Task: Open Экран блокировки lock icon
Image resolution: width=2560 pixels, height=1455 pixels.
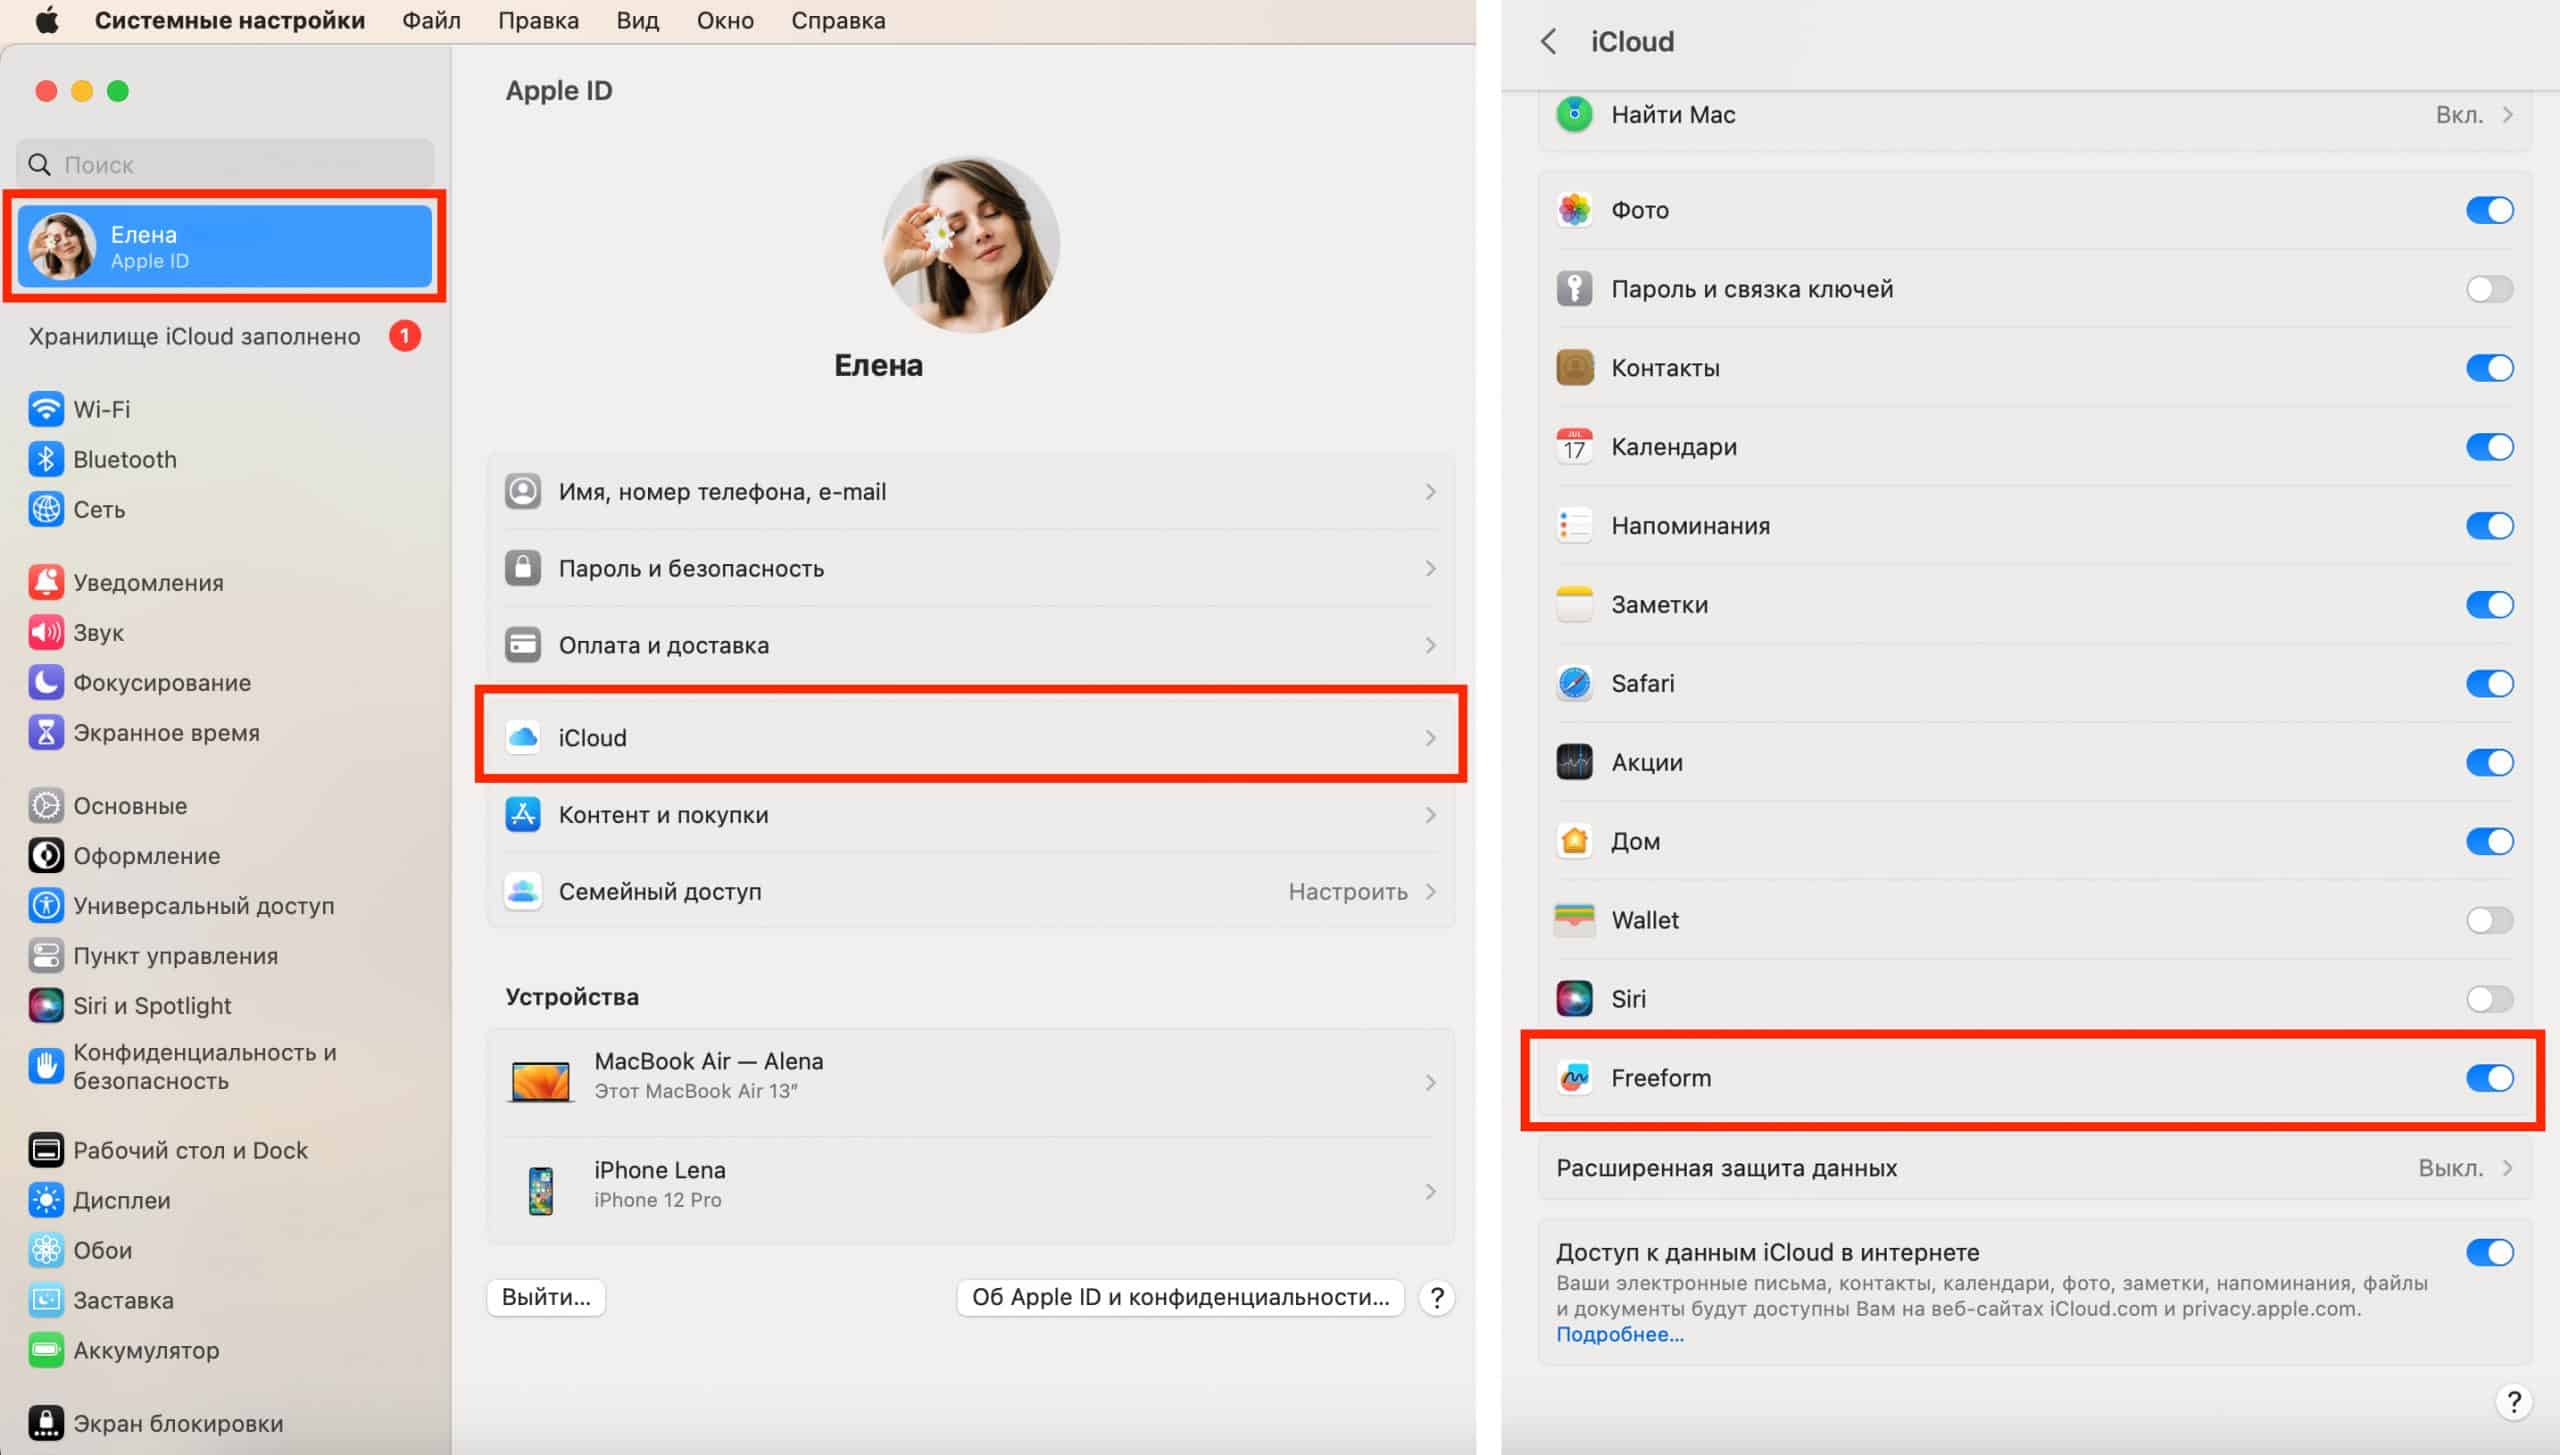Action: point(46,1423)
